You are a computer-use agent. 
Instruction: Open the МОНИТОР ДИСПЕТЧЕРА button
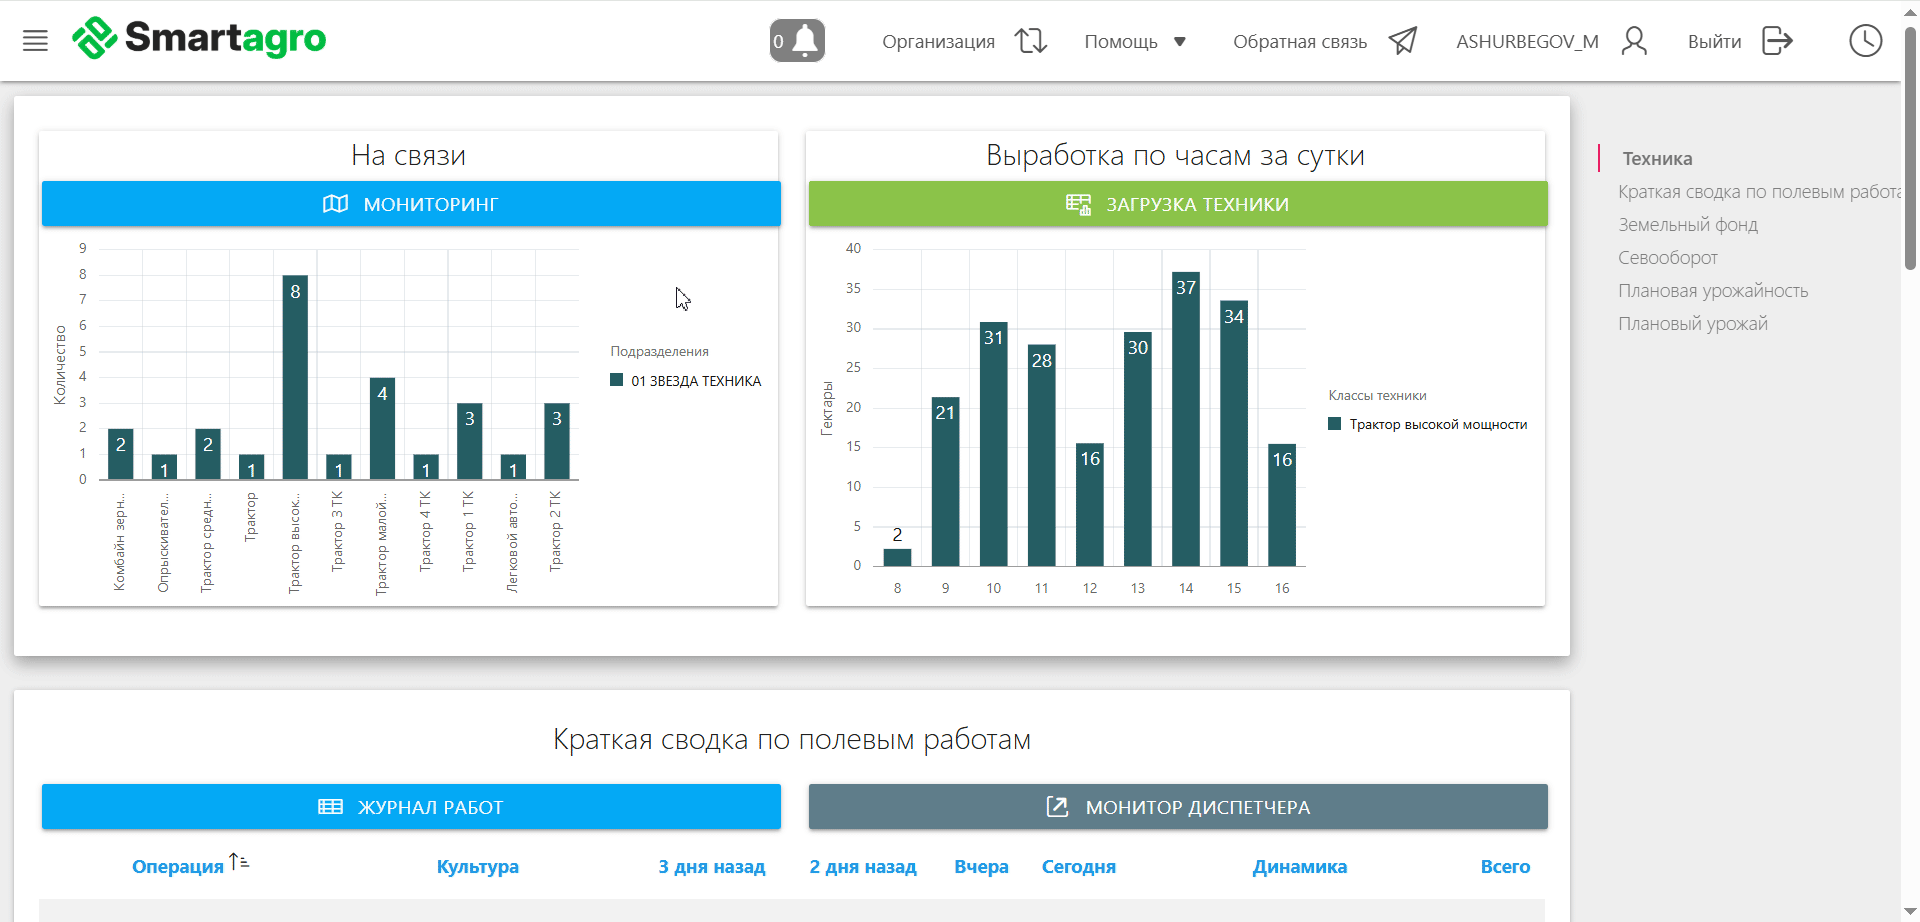point(1177,807)
